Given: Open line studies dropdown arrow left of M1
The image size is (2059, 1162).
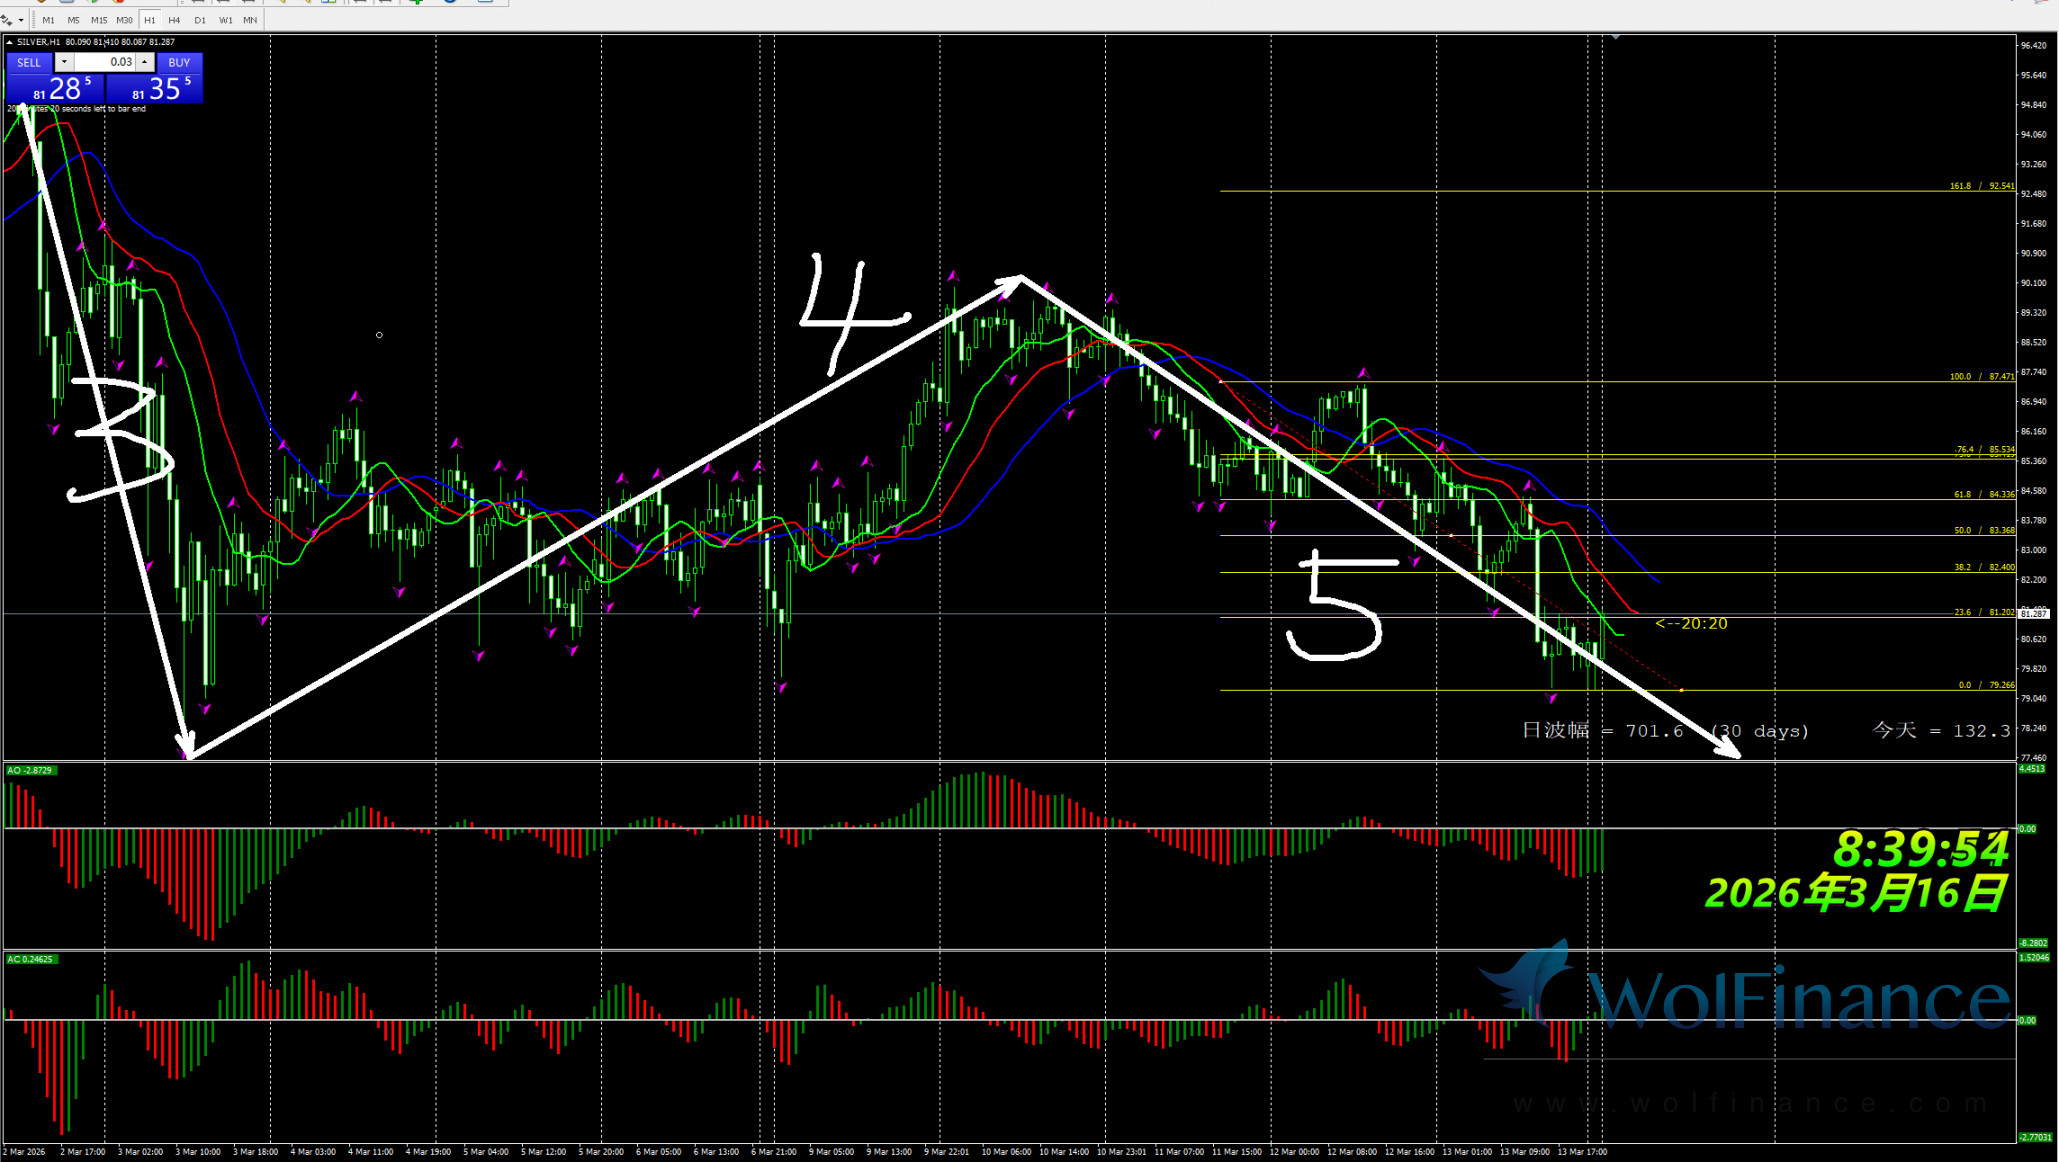Looking at the screenshot, I should tap(21, 20).
